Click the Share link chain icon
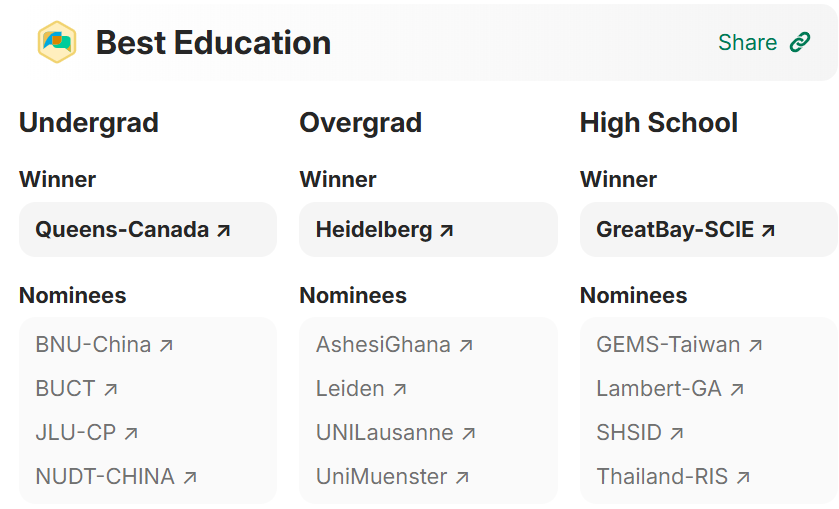The width and height of the screenshot is (839, 509). click(800, 42)
